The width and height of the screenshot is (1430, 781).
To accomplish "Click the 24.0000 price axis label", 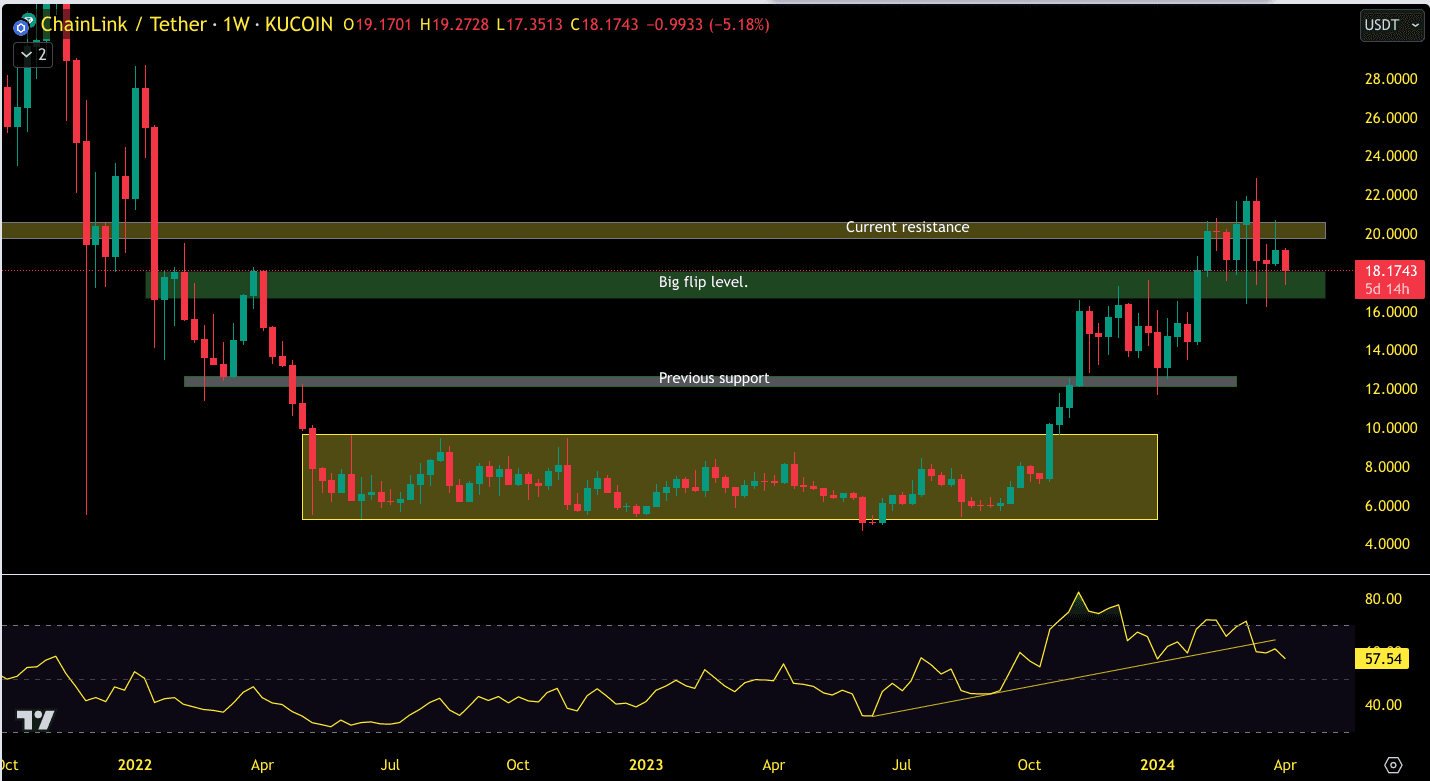I will (1390, 156).
